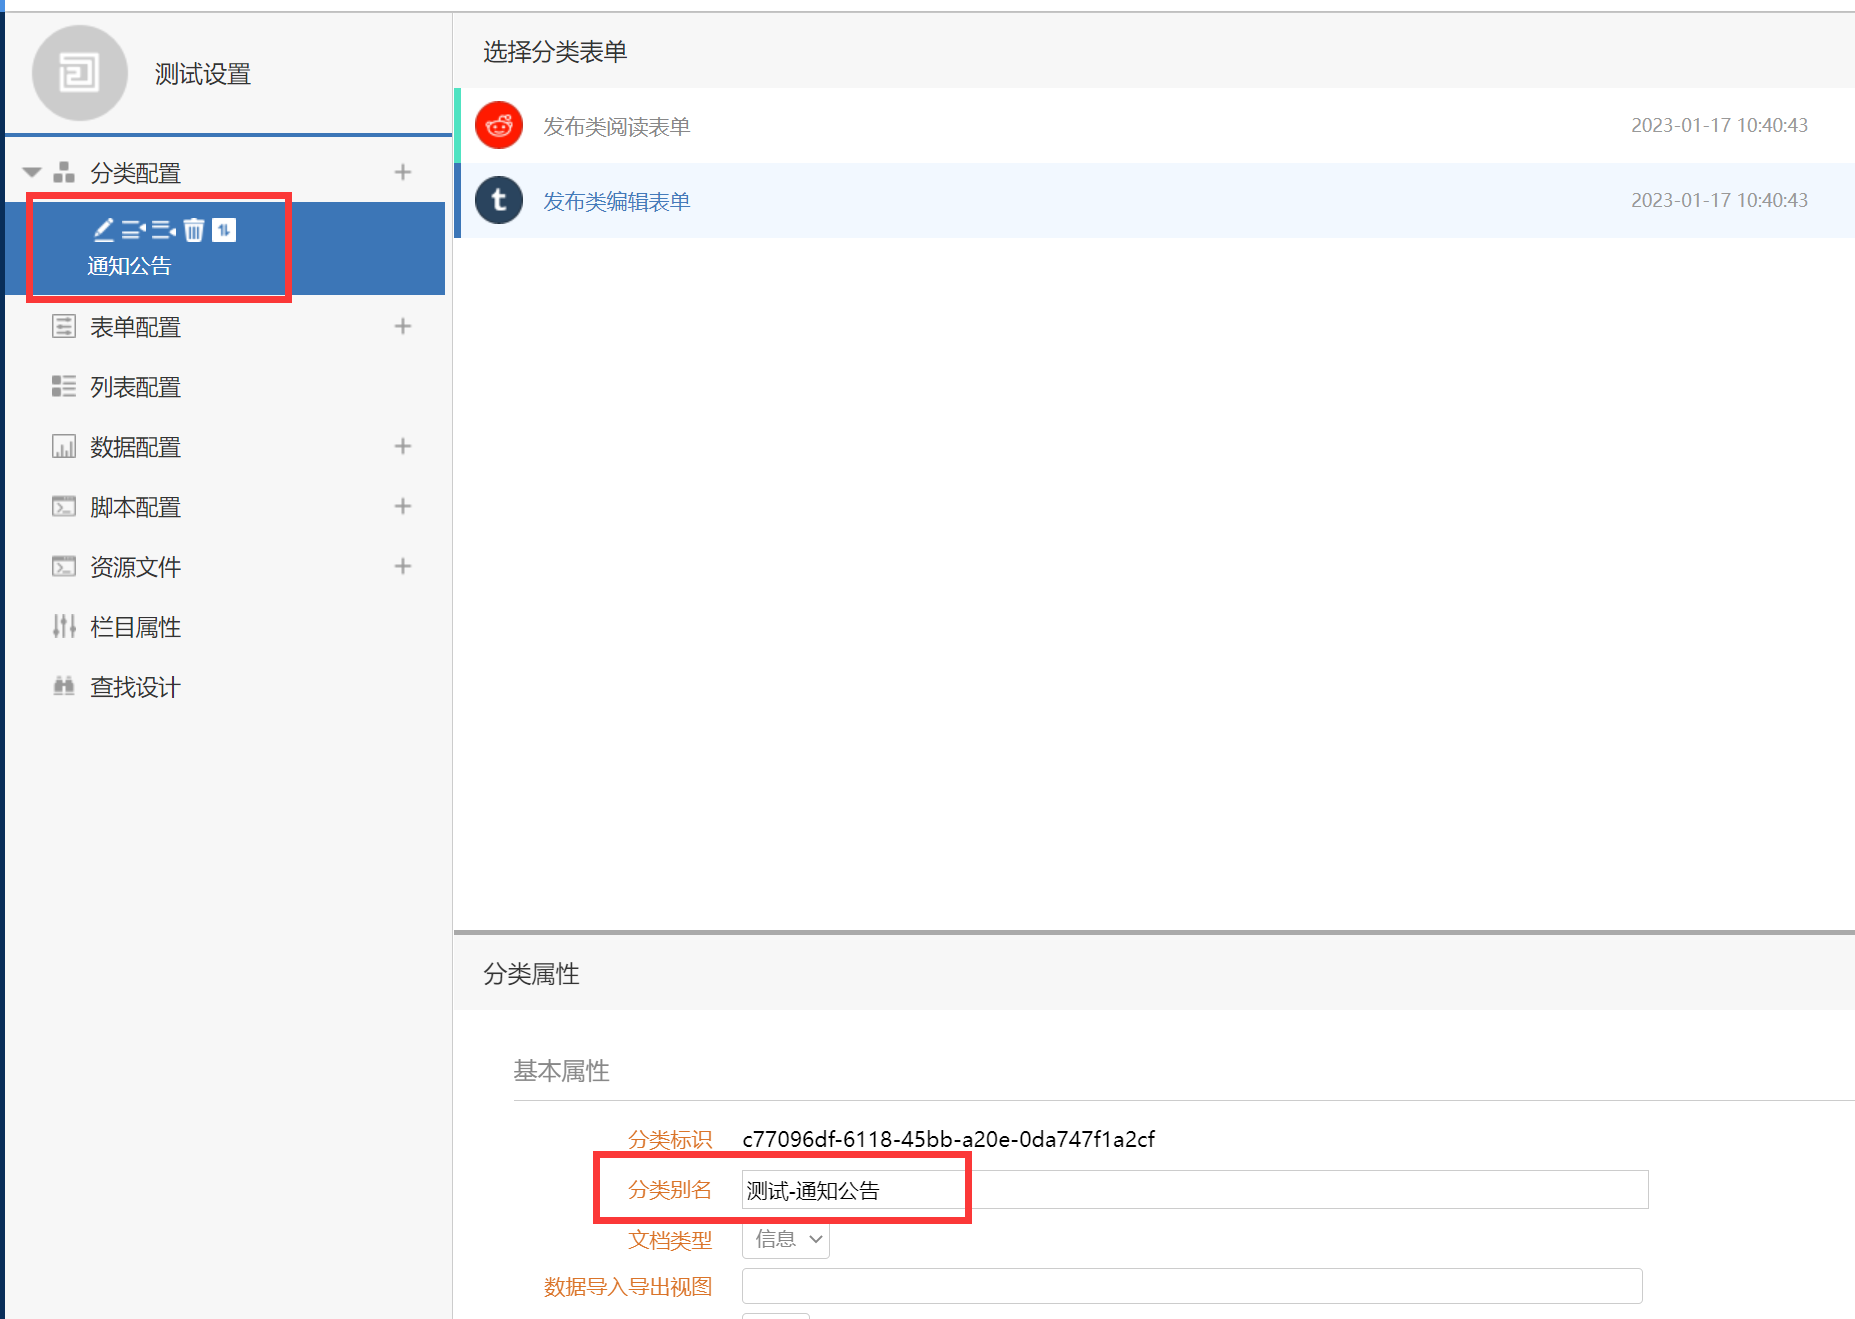Open the 文档类型 dropdown showing 信息
This screenshot has width=1855, height=1319.
tap(786, 1240)
